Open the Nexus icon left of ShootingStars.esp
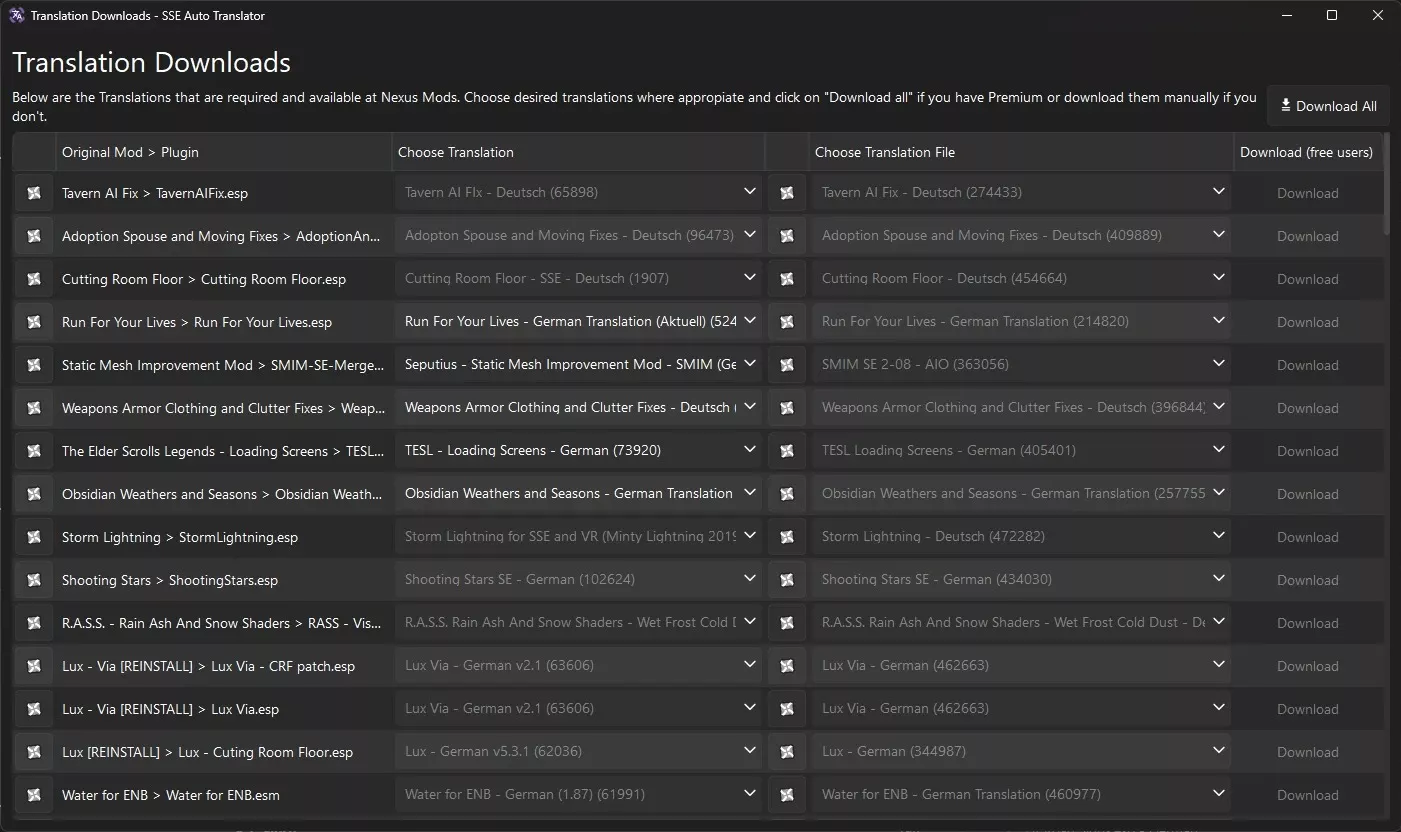This screenshot has width=1401, height=832. point(34,580)
